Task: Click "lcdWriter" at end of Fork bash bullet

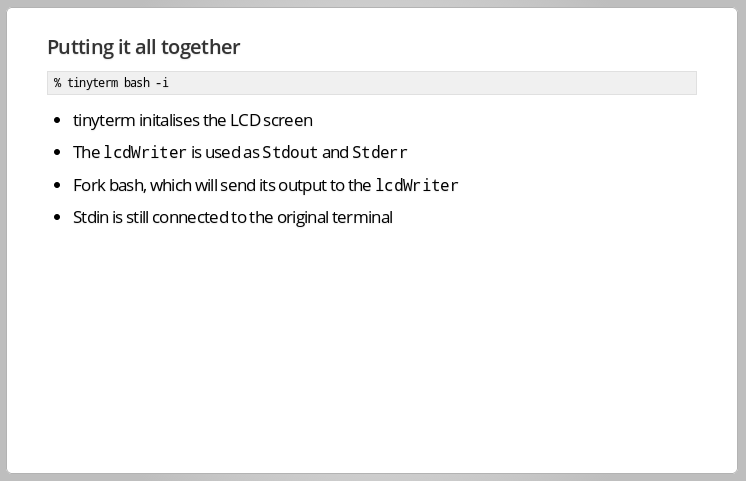Action: click(417, 185)
